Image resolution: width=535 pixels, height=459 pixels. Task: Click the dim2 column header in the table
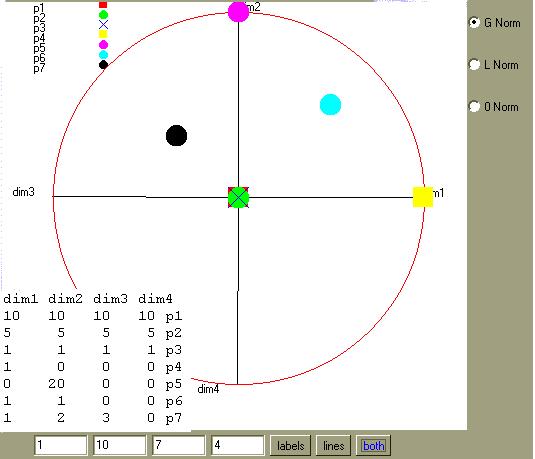pyautogui.click(x=65, y=299)
